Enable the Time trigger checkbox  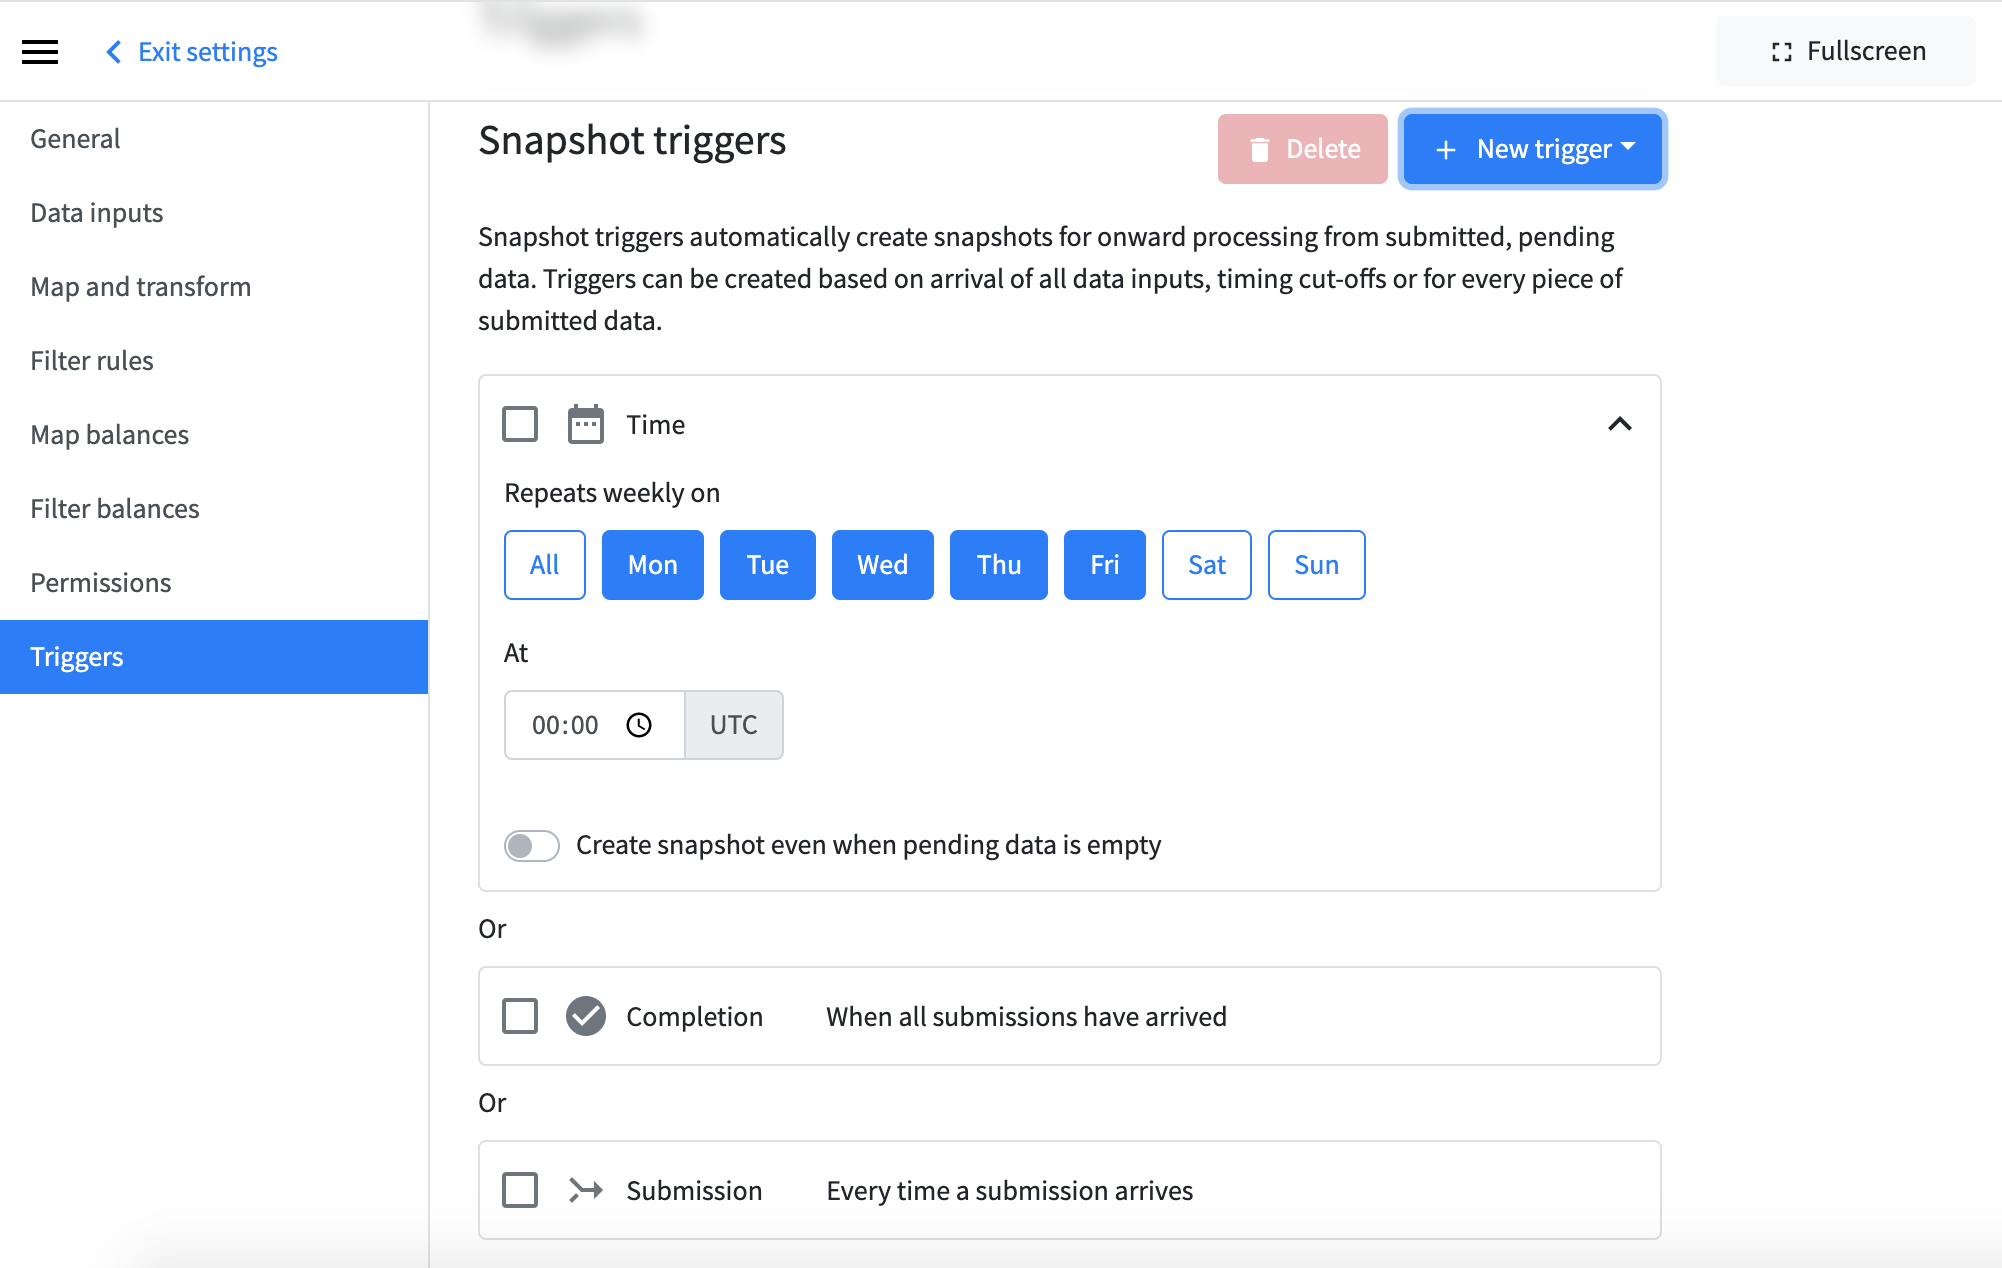(x=519, y=424)
